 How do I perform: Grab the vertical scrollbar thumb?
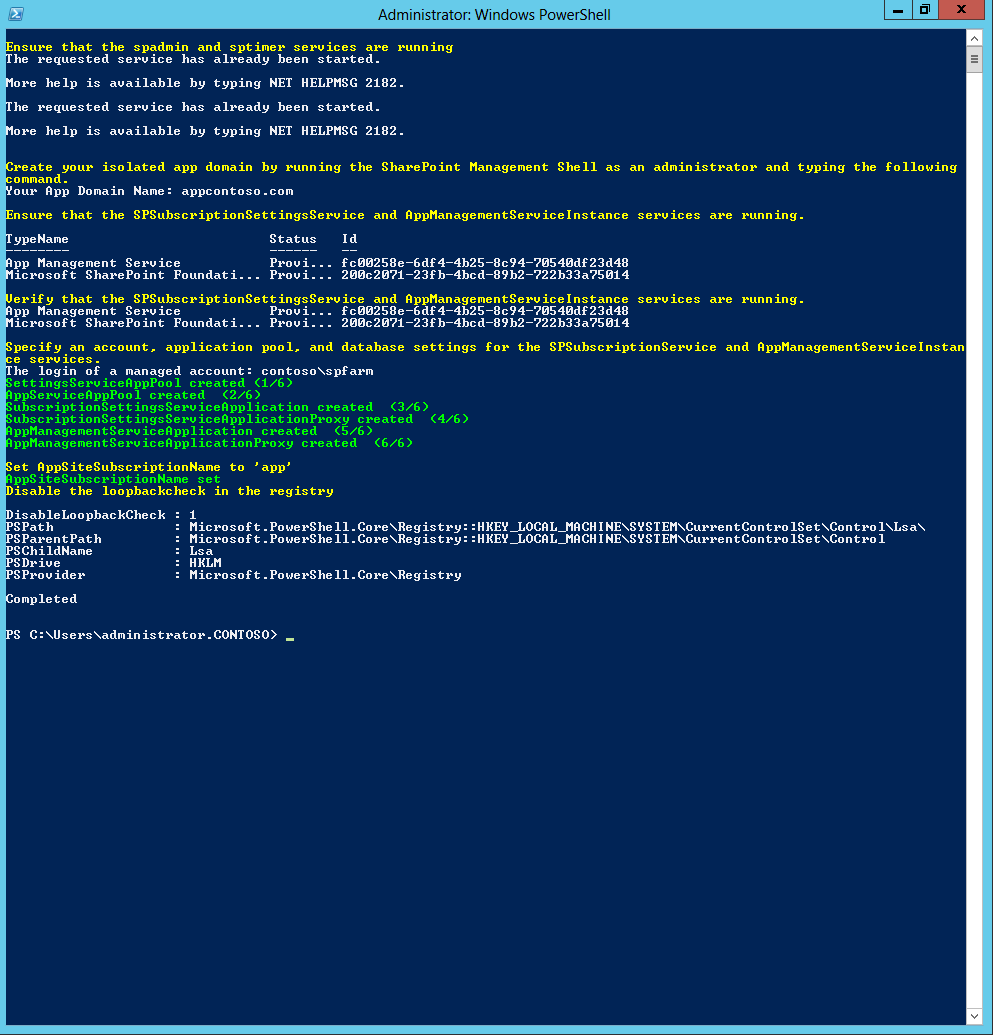point(975,60)
